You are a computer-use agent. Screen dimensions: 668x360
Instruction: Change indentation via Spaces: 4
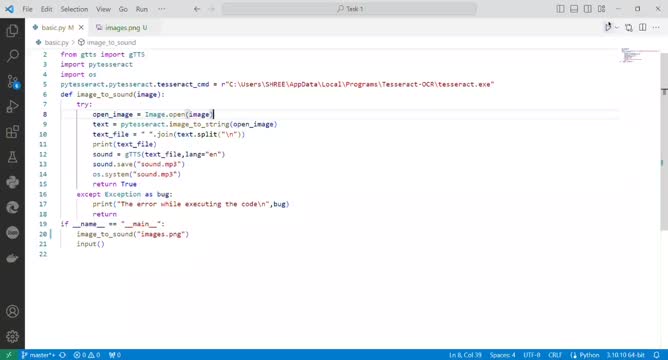tap(502, 355)
